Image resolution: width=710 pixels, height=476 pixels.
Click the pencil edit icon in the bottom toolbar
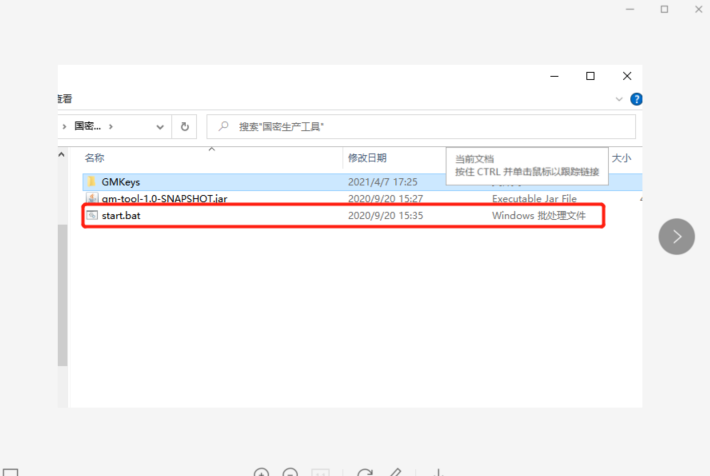tap(395, 472)
